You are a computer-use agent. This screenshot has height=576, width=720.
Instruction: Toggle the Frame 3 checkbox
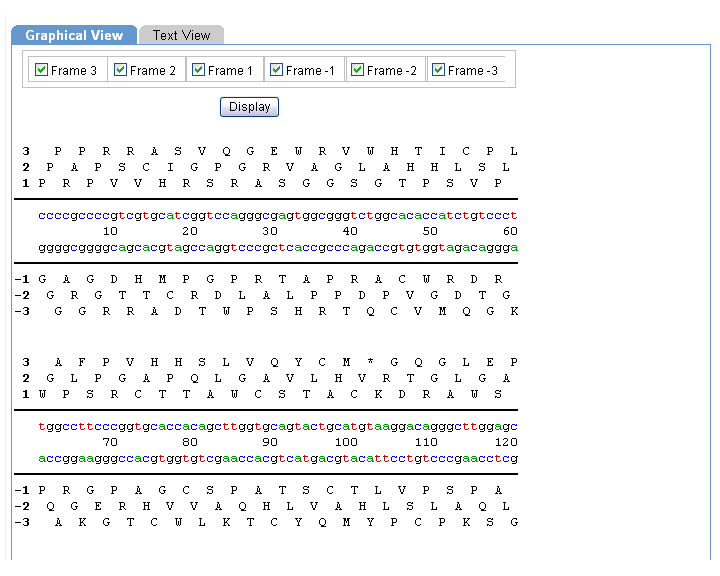point(41,70)
